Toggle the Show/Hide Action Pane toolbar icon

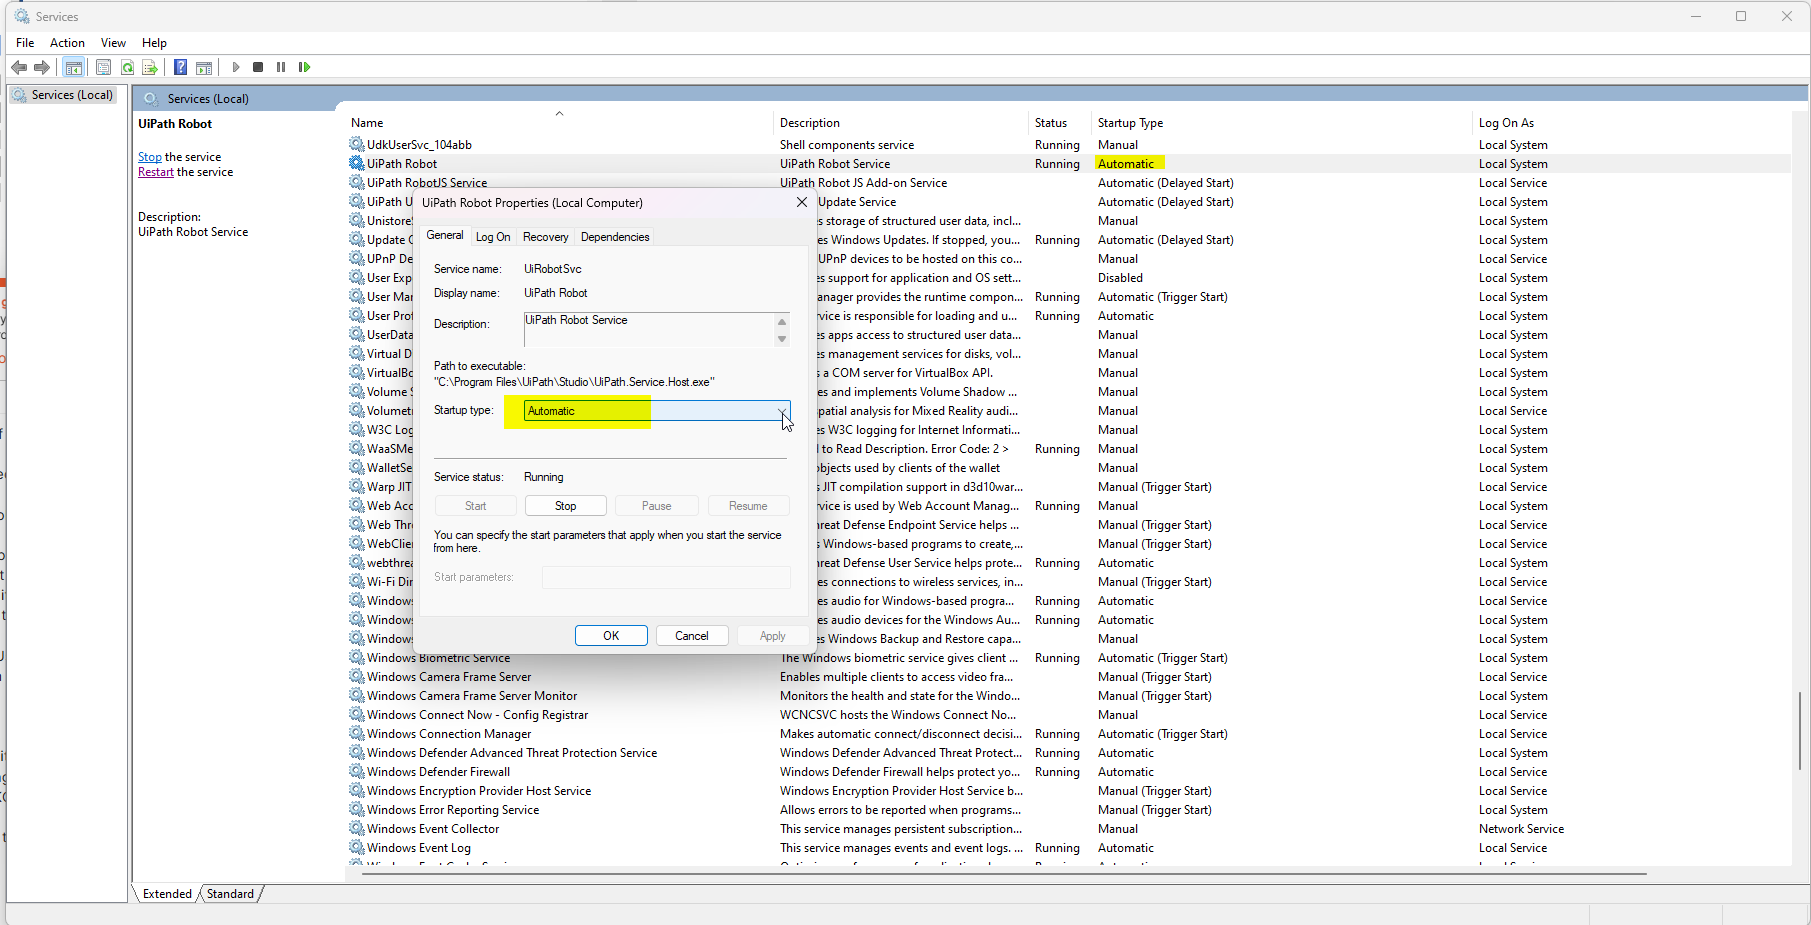(x=204, y=67)
